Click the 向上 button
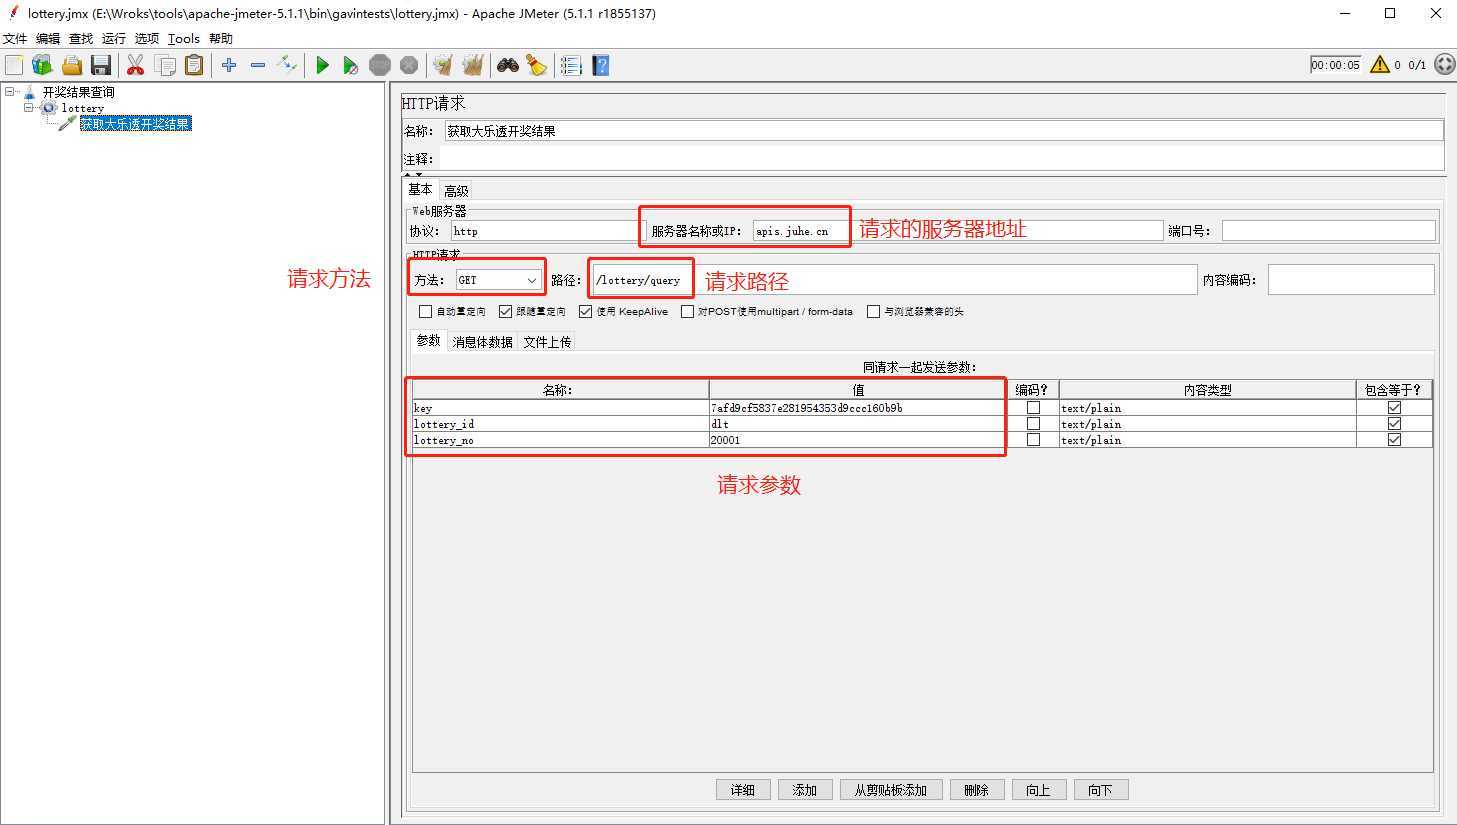This screenshot has height=825, width=1457. point(1039,790)
